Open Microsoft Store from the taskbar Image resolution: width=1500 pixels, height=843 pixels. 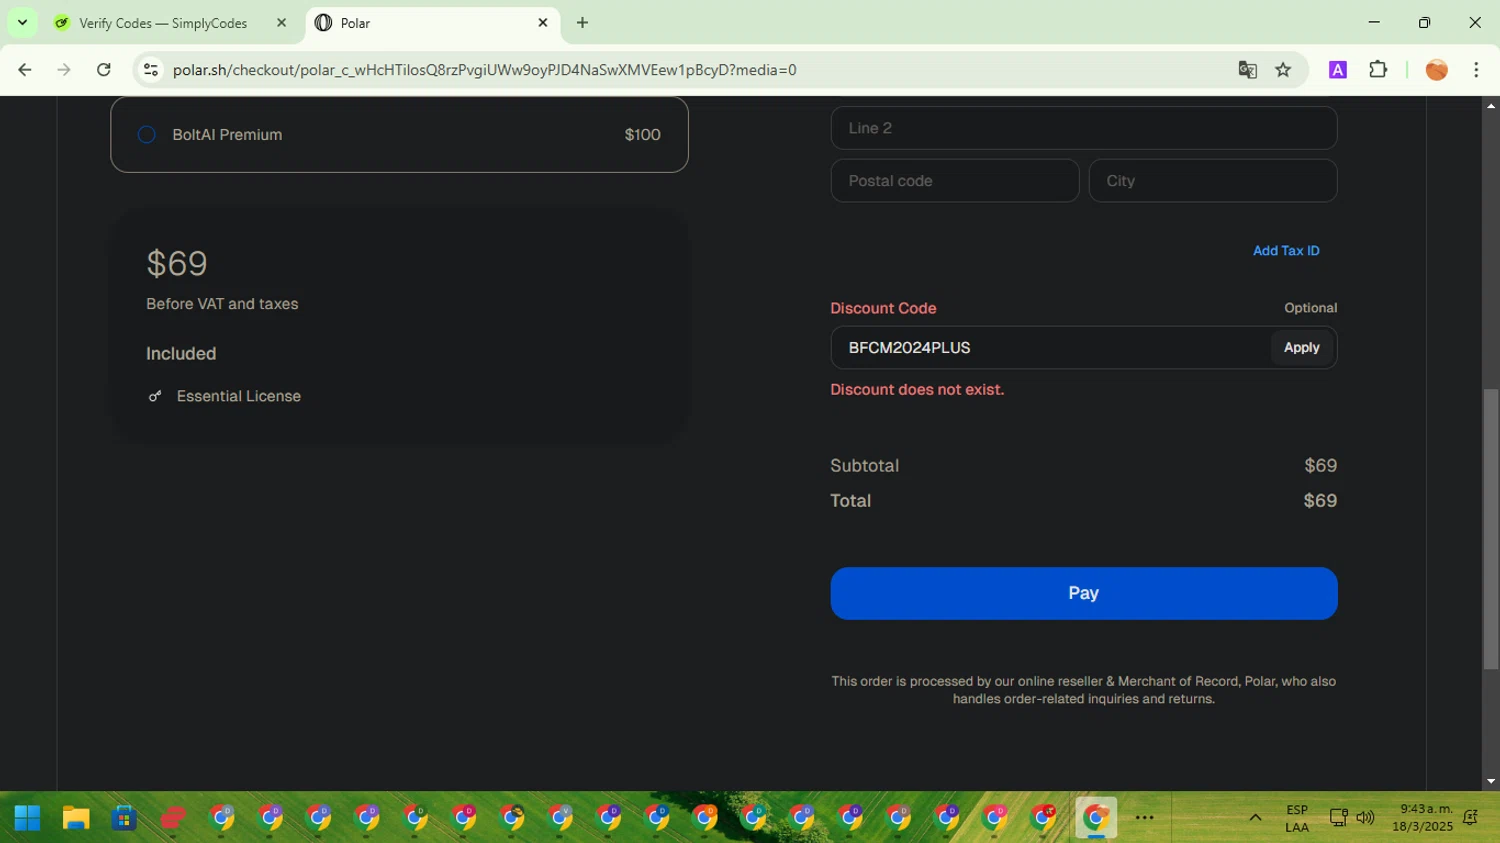124,818
